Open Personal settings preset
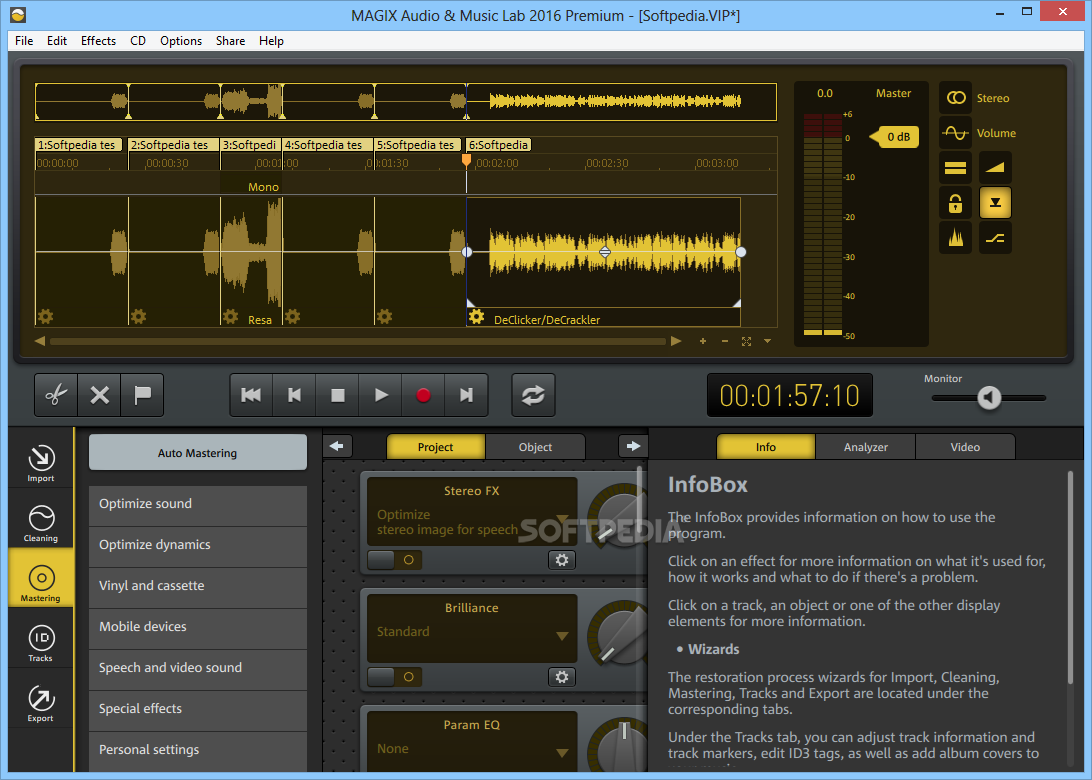 198,749
